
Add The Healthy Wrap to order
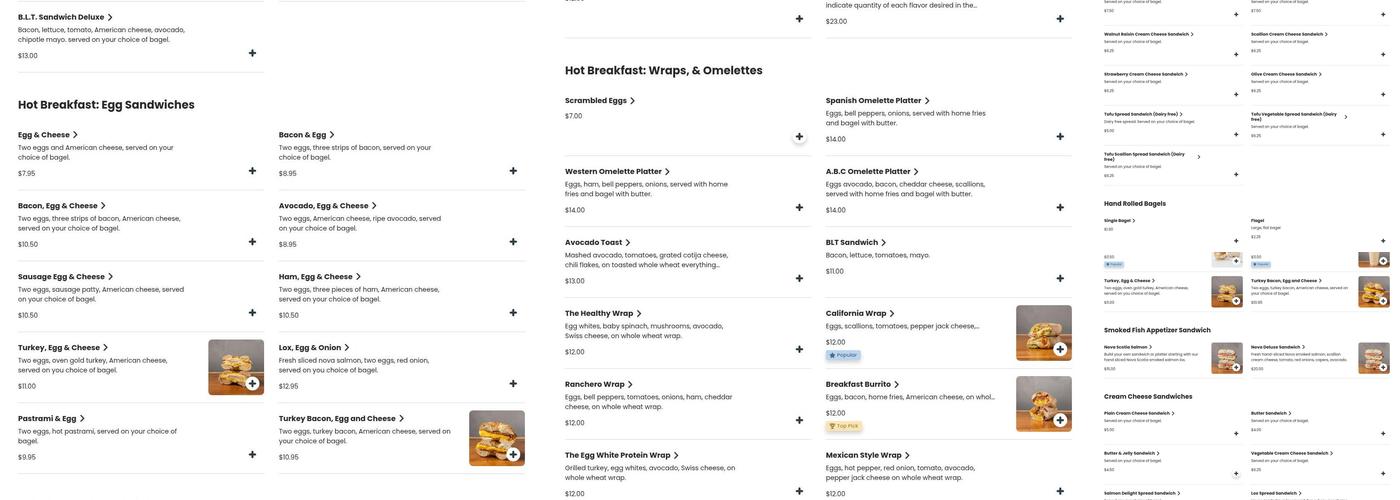799,349
